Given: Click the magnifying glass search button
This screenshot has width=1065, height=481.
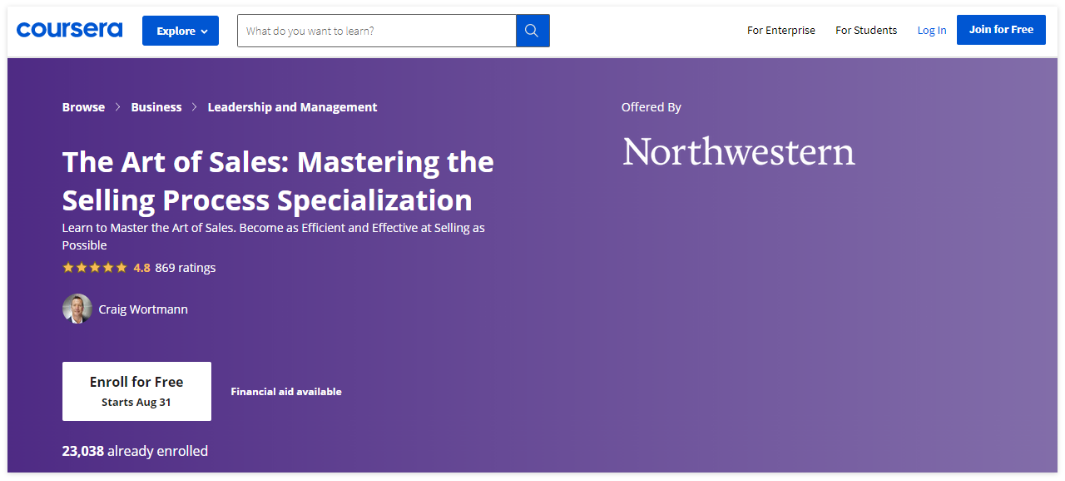Looking at the screenshot, I should pos(533,31).
